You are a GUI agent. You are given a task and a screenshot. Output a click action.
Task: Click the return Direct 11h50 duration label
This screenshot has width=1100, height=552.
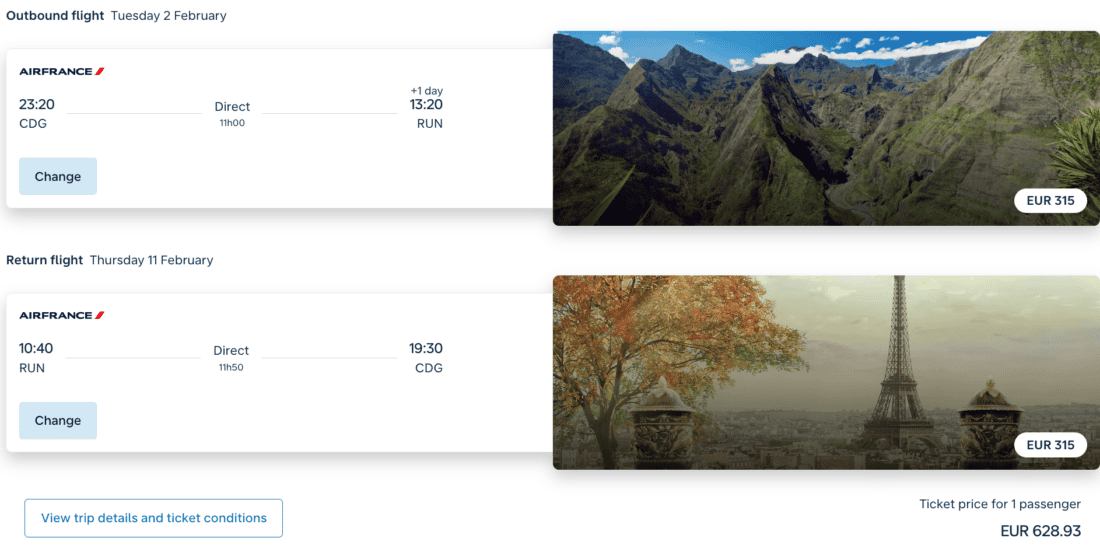point(231,358)
